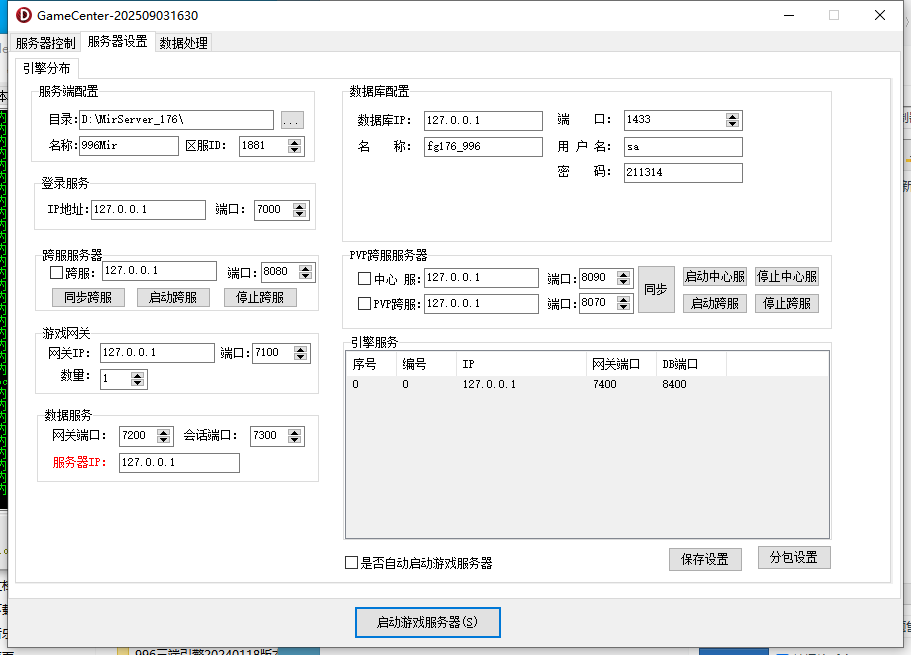The width and height of the screenshot is (911, 655).
Task: Decrease 数据服务 网关端口 7200
Action: tap(164, 440)
